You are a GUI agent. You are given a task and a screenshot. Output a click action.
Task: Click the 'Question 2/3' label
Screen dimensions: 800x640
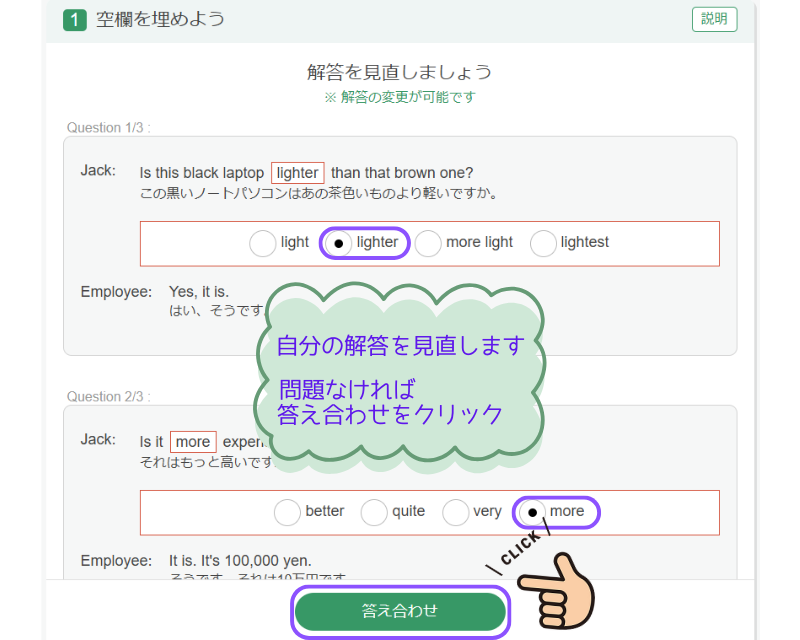point(108,397)
